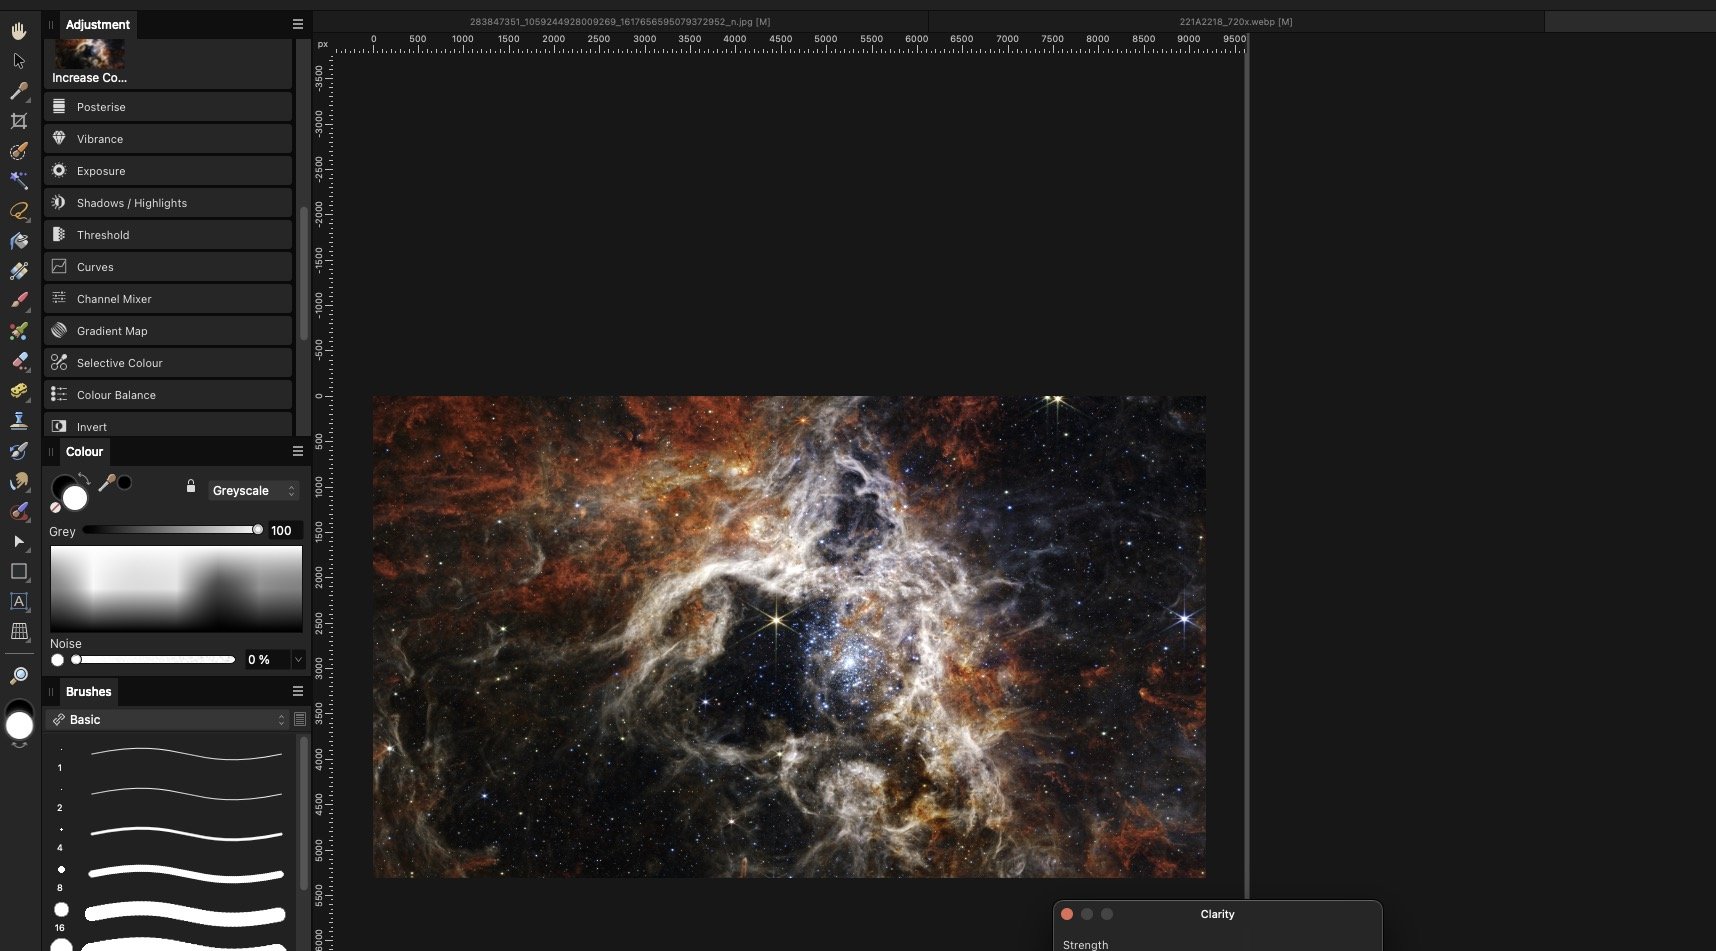Select the Move (arrow) tool
The width and height of the screenshot is (1716, 951).
(x=19, y=61)
